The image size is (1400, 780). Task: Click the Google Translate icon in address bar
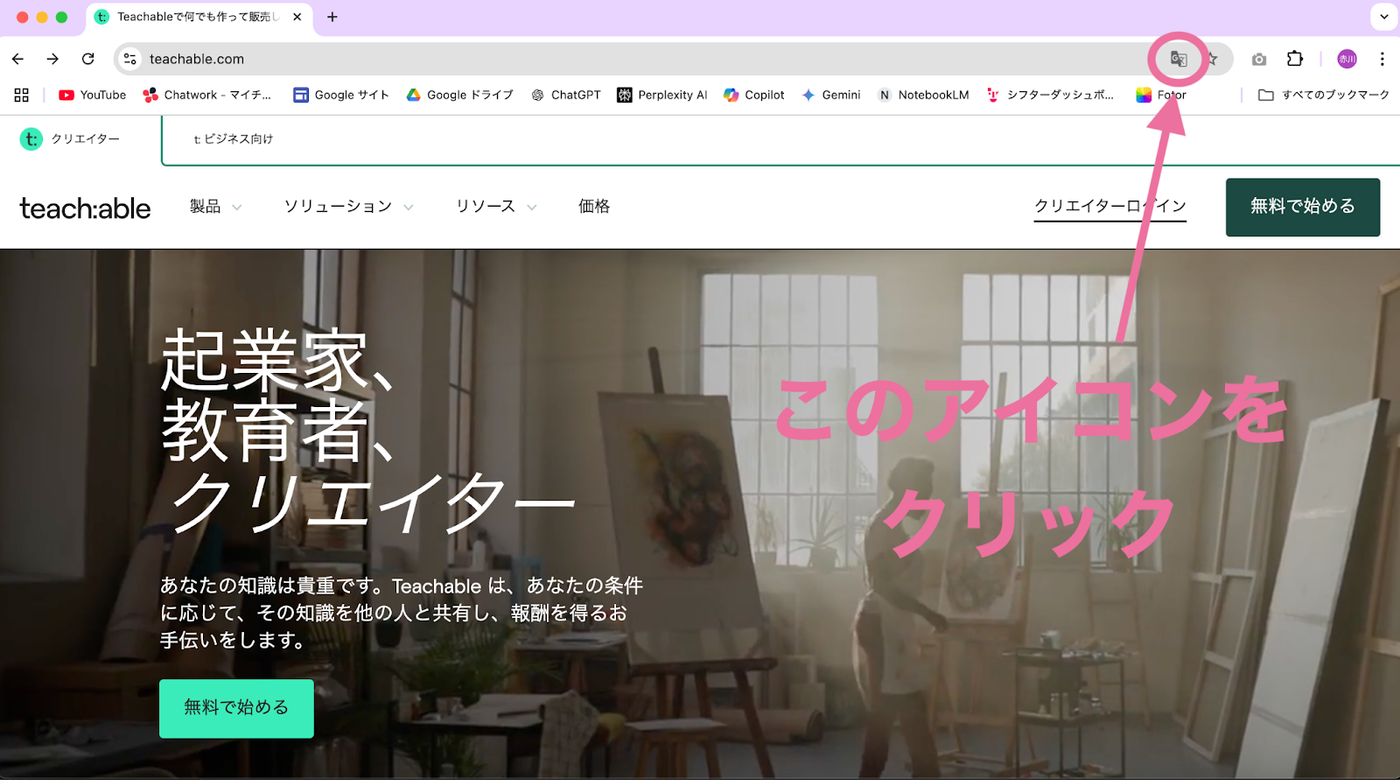pyautogui.click(x=1179, y=59)
